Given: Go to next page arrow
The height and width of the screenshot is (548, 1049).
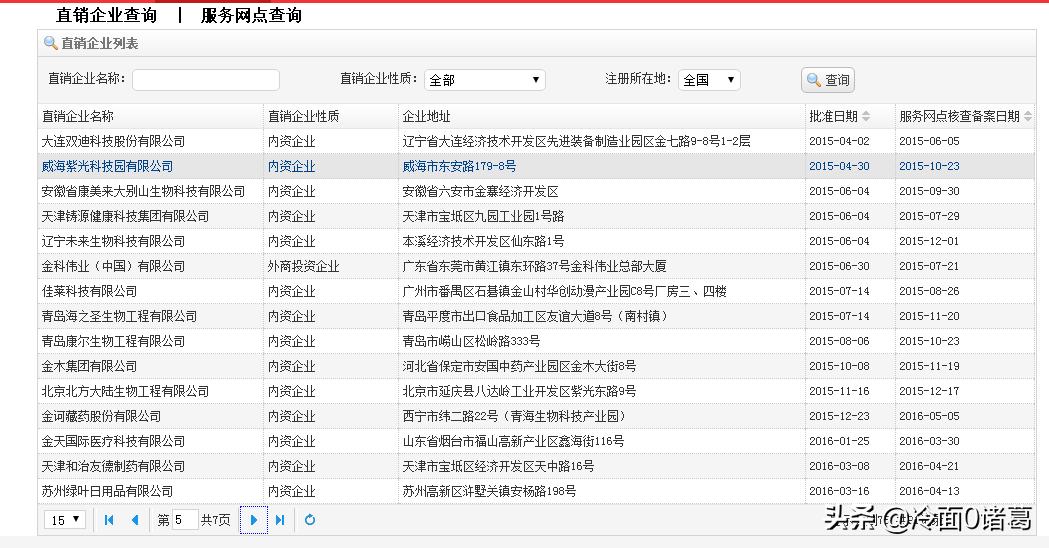Looking at the screenshot, I should (x=254, y=520).
